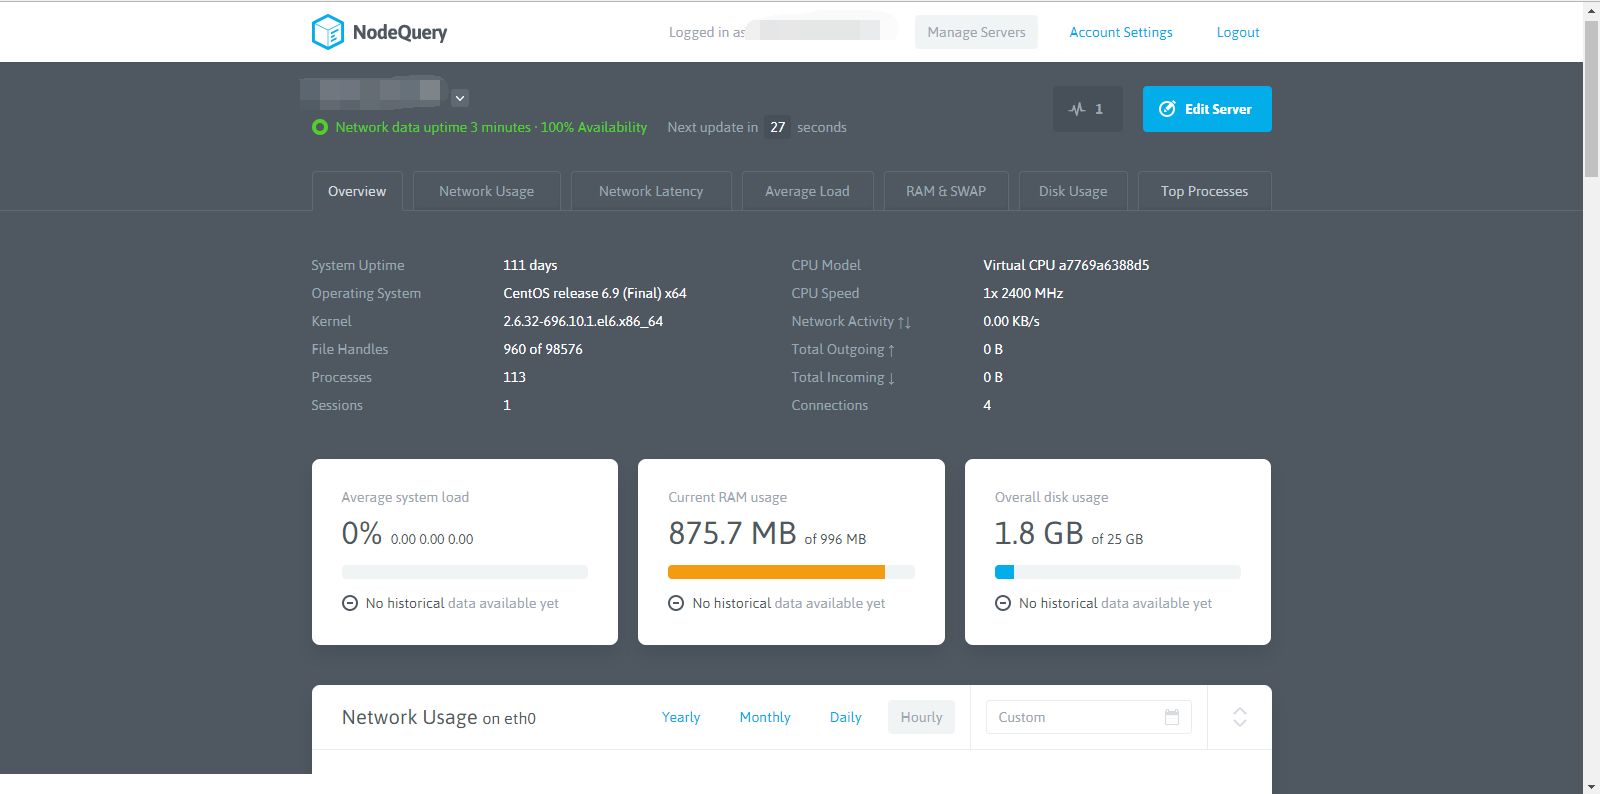1600x794 pixels.
Task: Click the kernel version '2.6.32-696.10.1.el6.x86_64'
Action: (x=583, y=321)
